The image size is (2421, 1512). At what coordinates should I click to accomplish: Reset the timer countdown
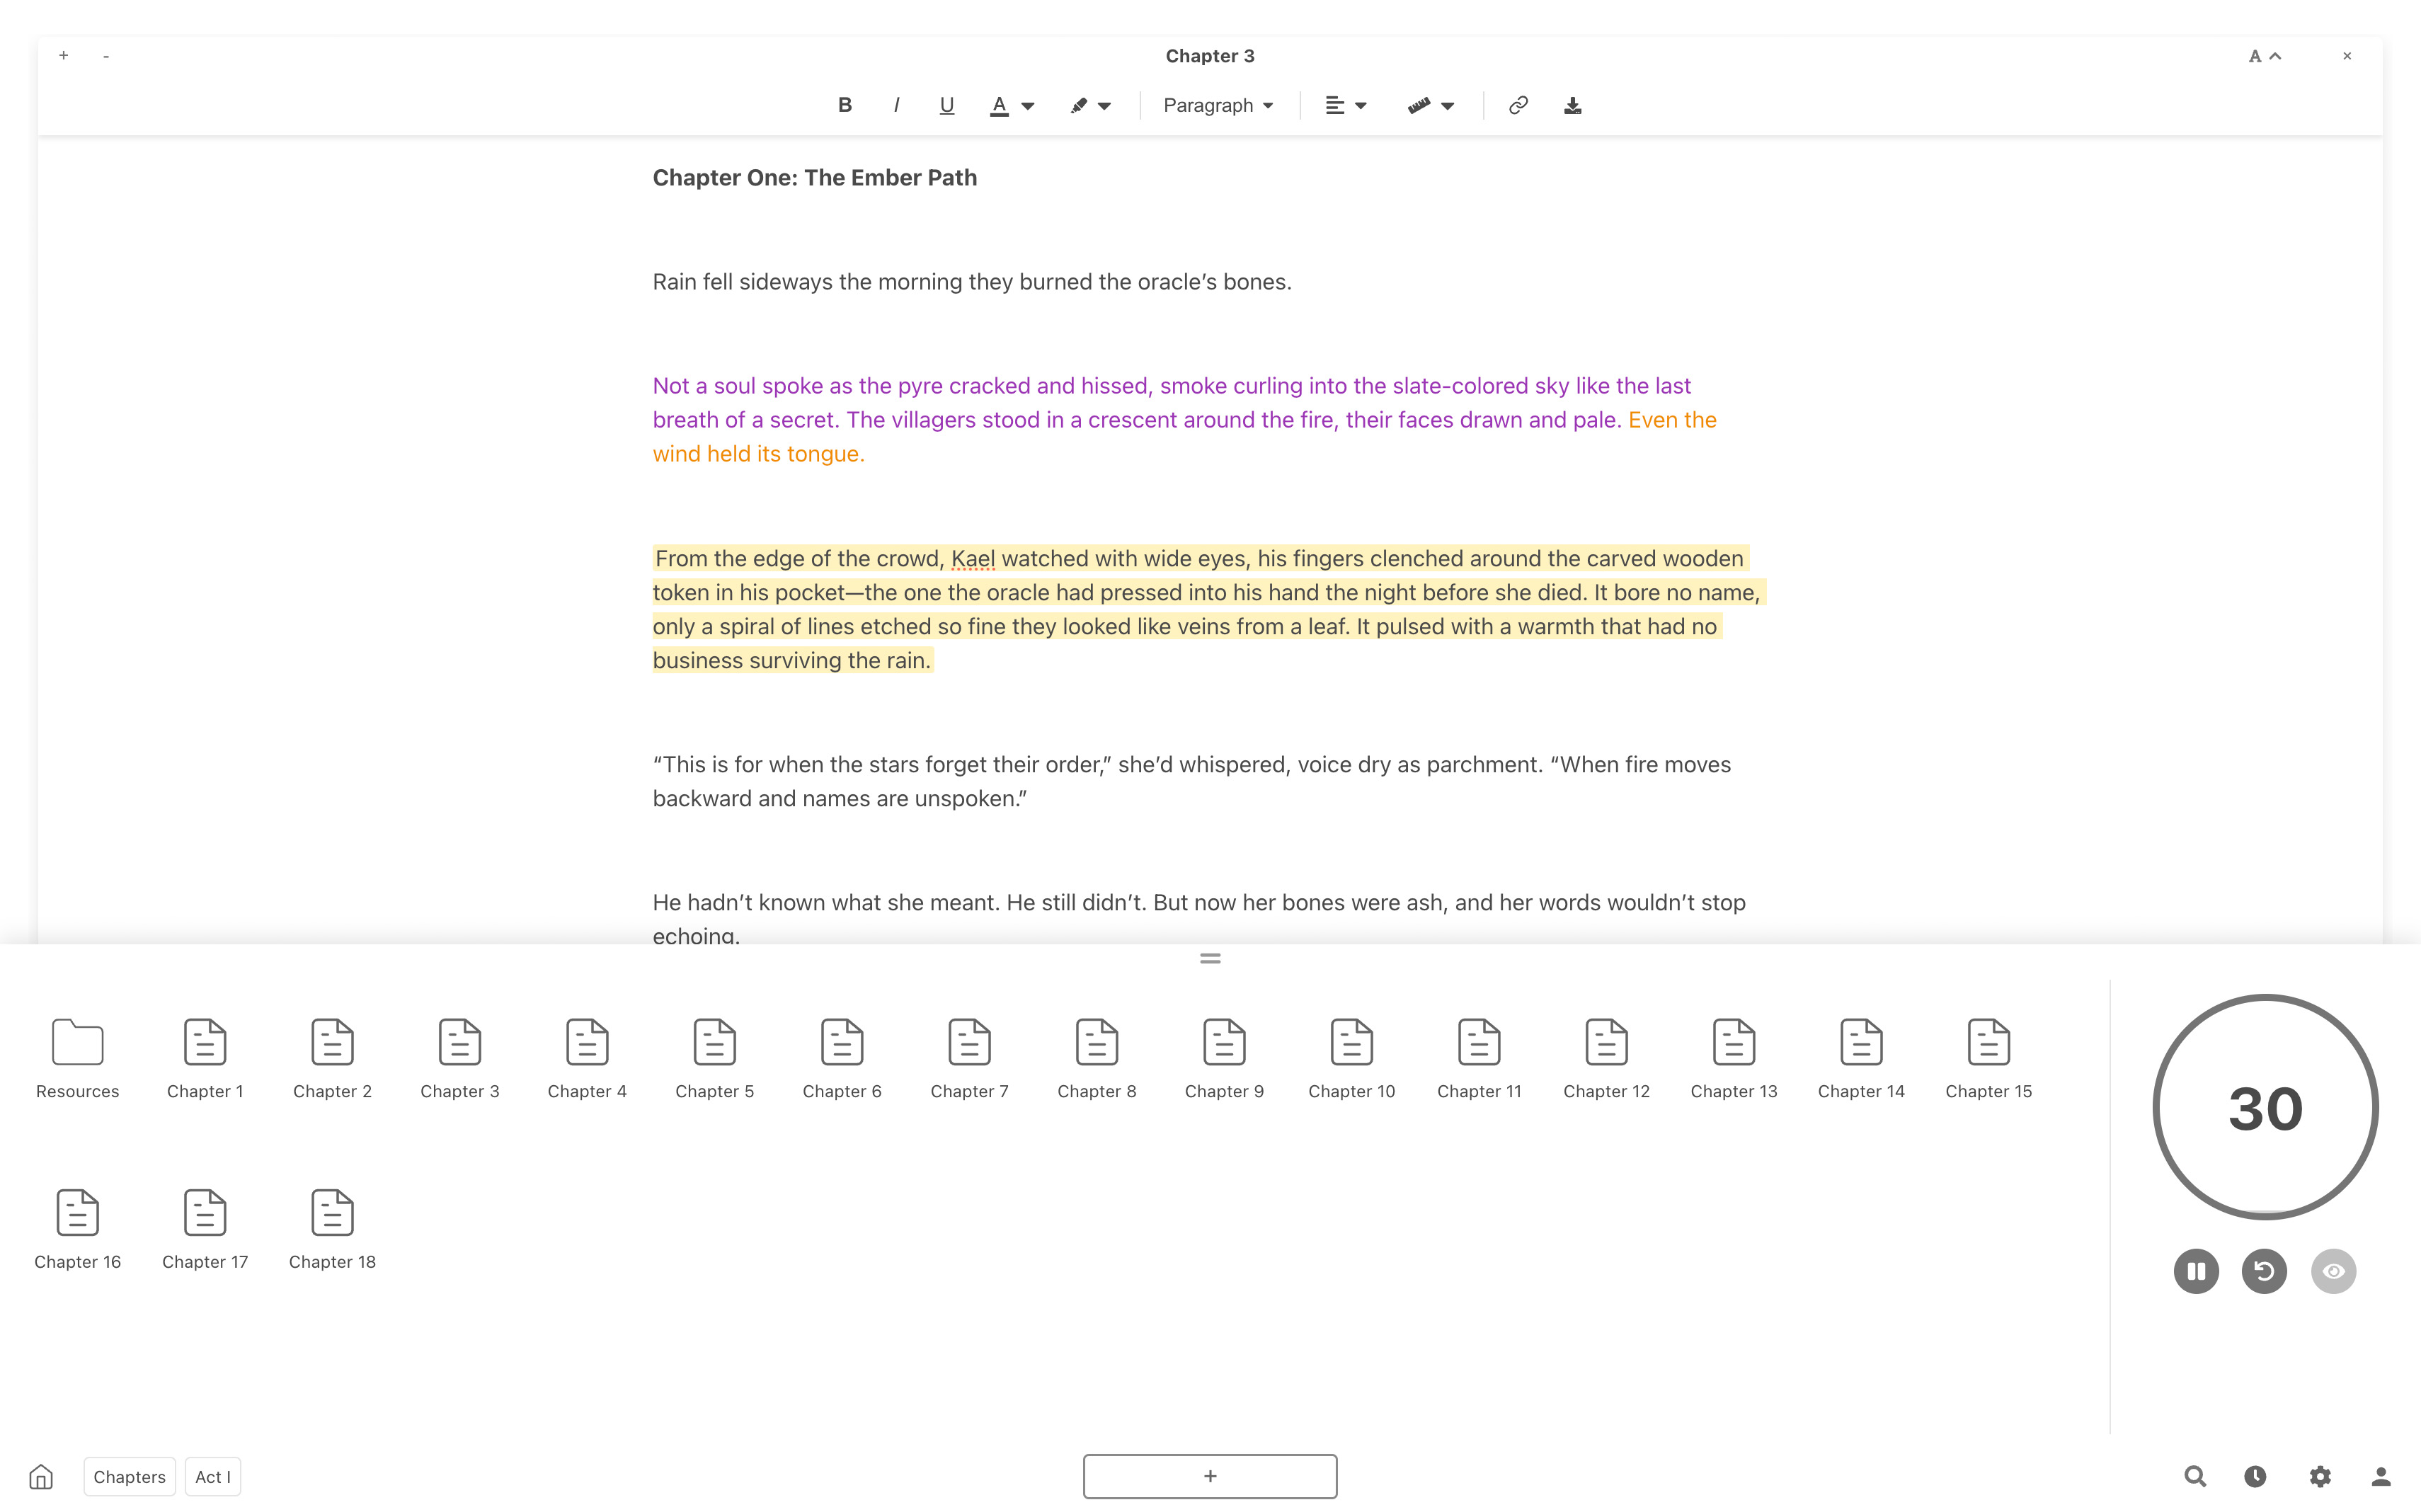[x=2264, y=1271]
